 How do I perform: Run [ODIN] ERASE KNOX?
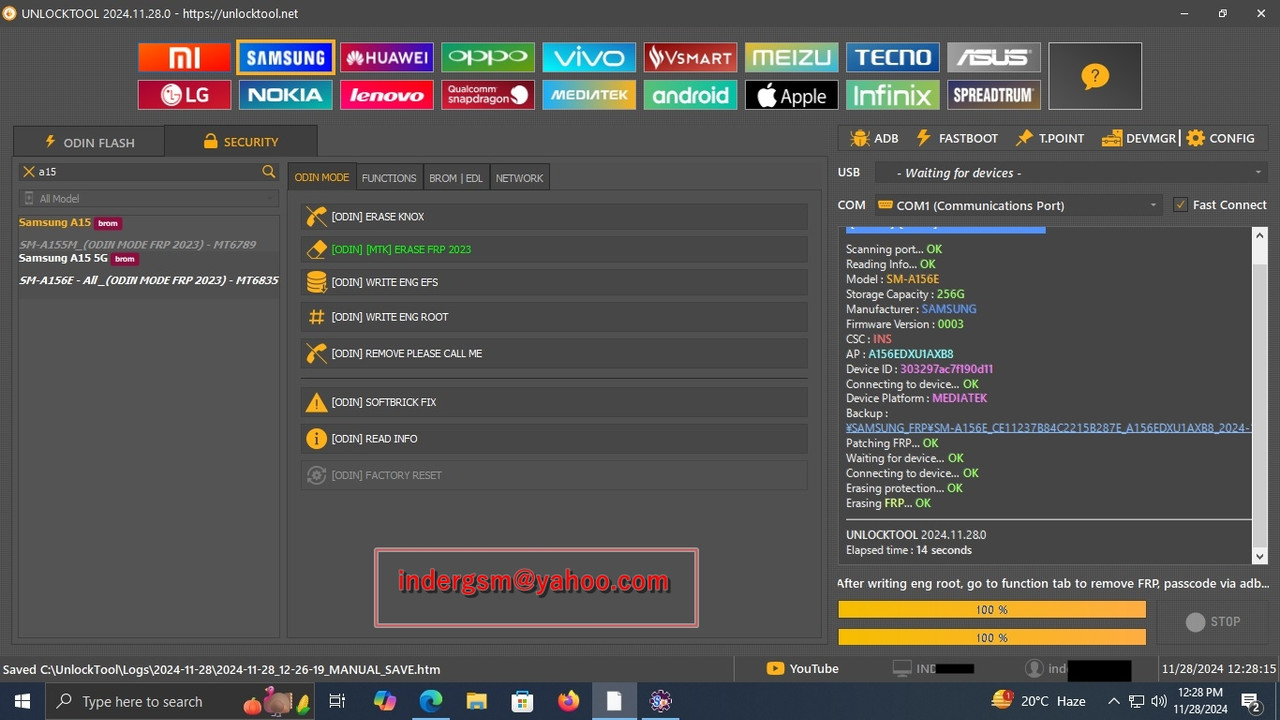tap(554, 217)
